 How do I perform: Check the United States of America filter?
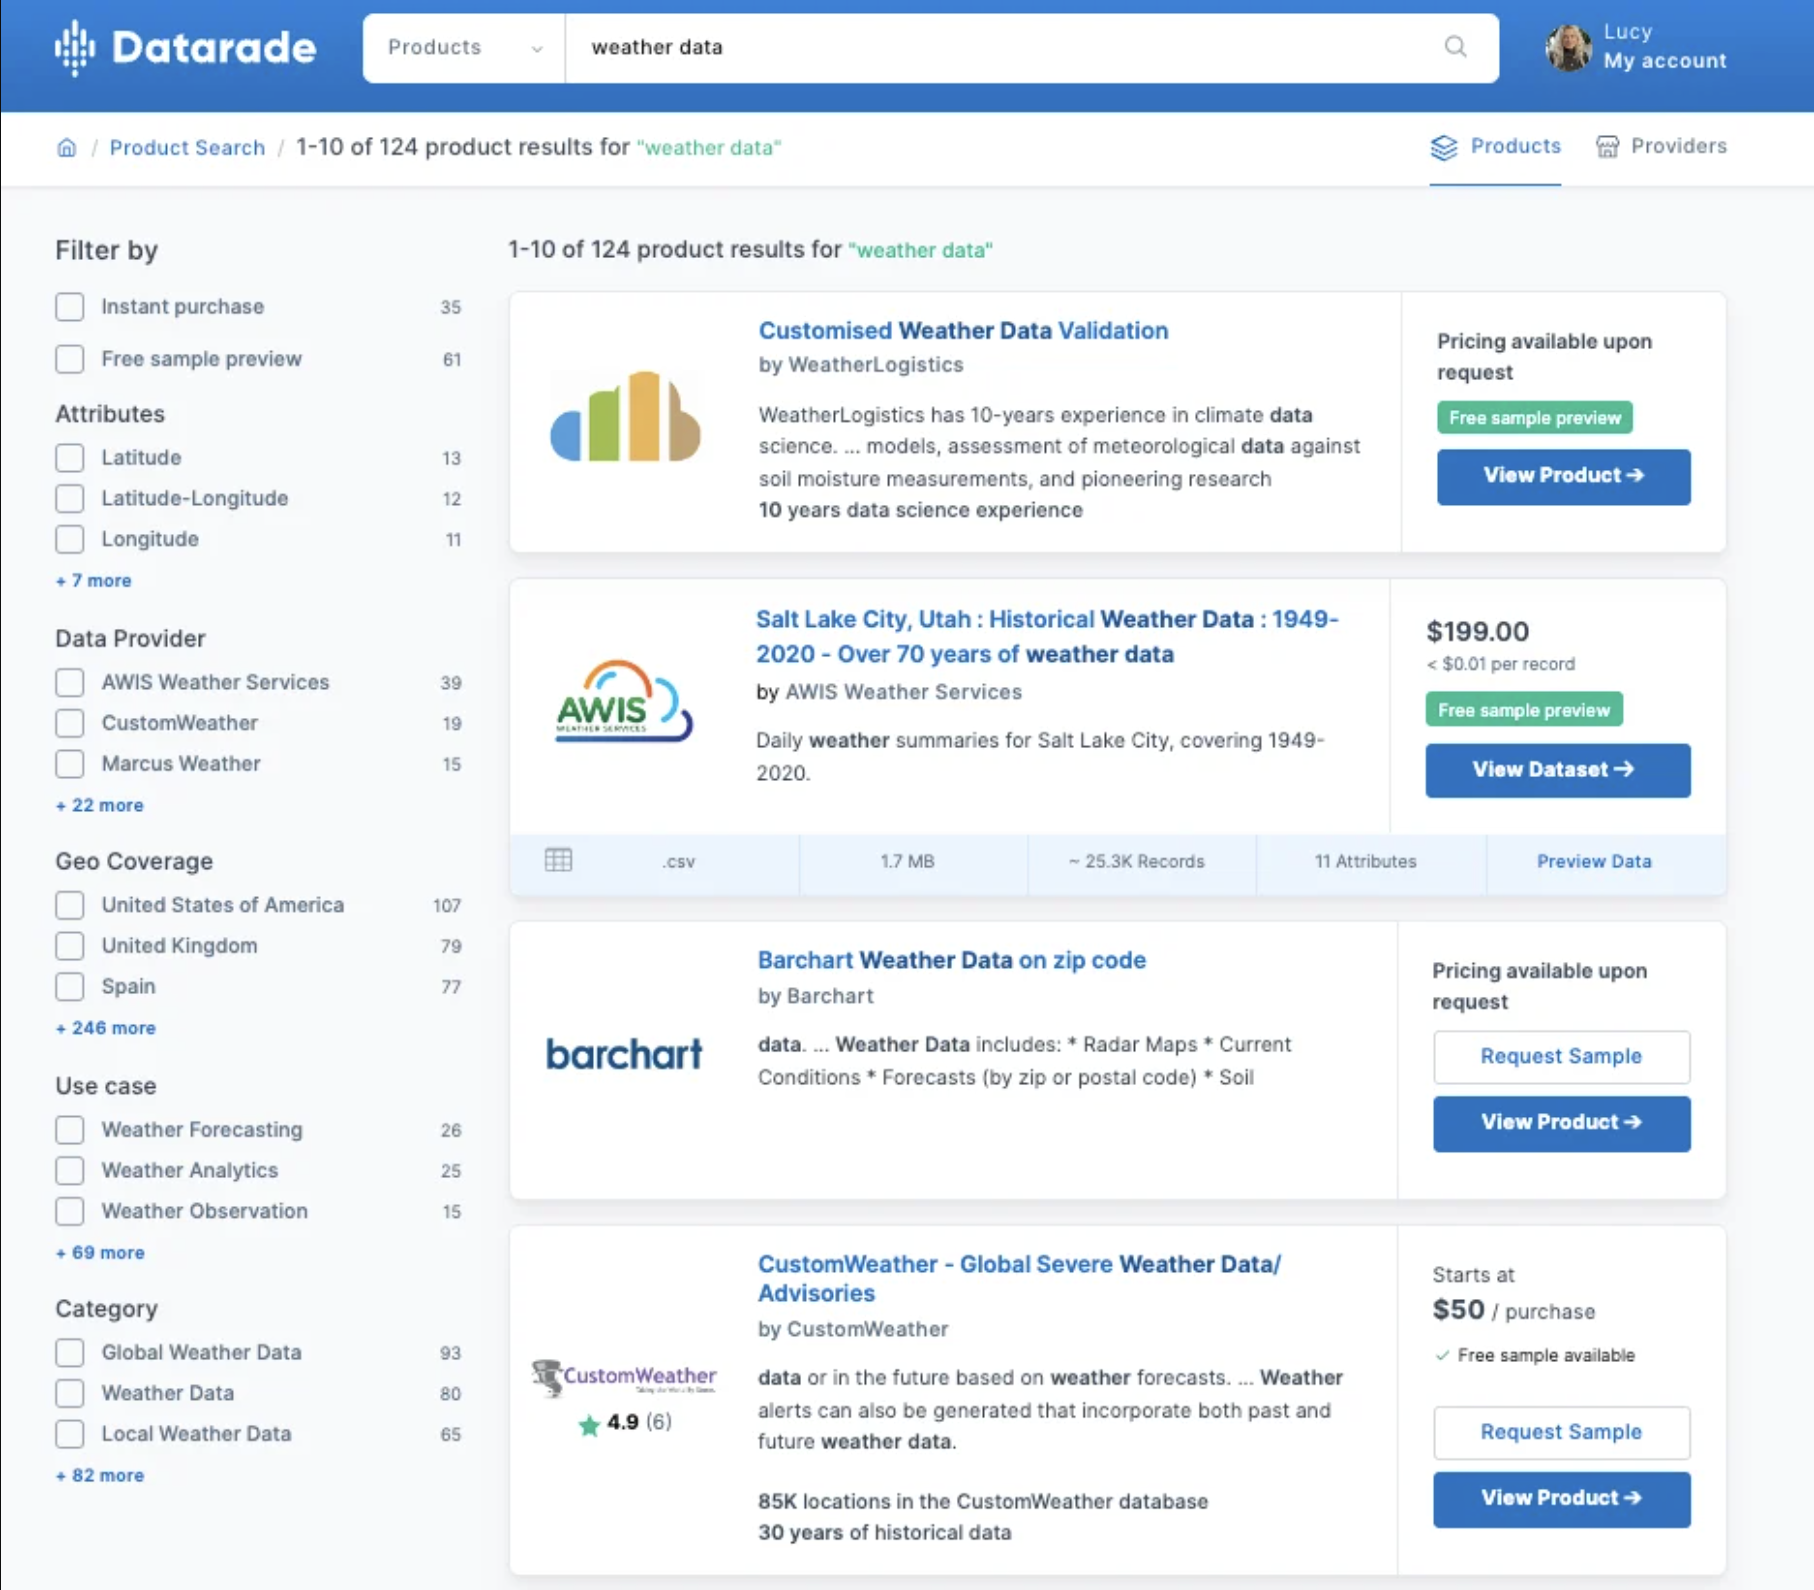[x=69, y=905]
